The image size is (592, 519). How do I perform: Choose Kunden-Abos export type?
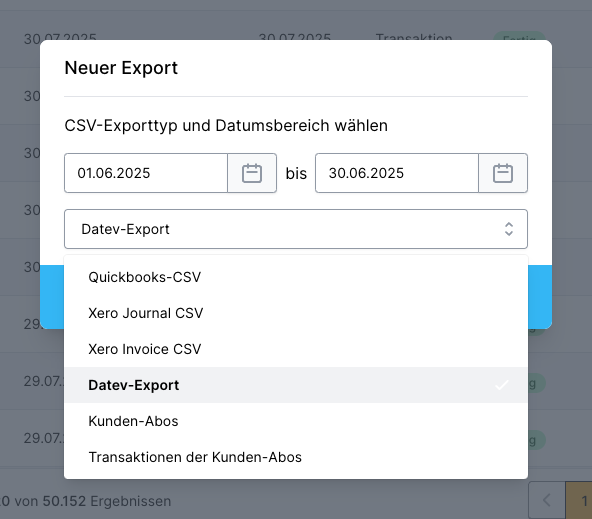(x=296, y=421)
